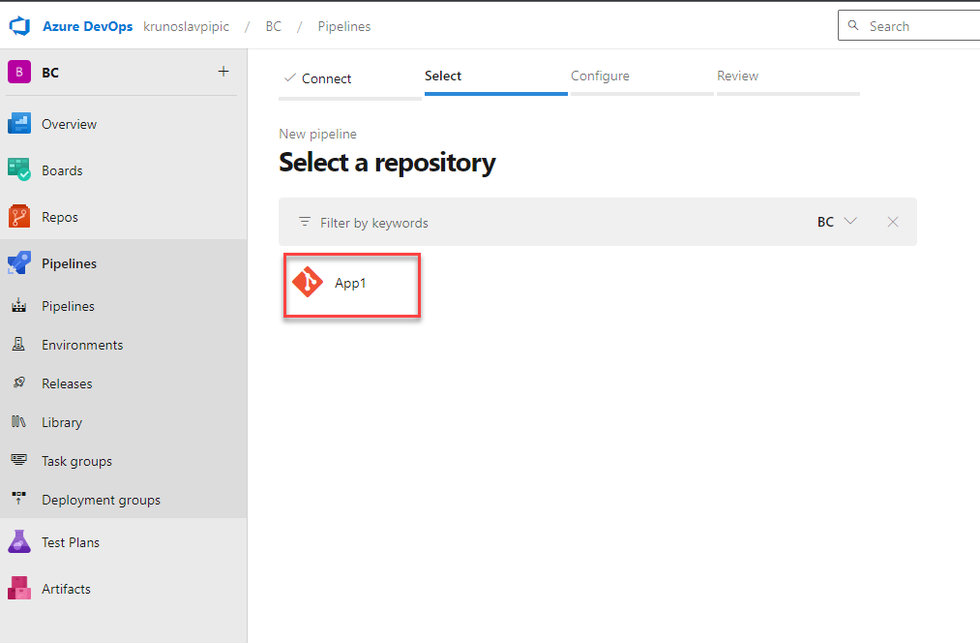
Task: Click the Task groups icon
Action: coord(19,461)
